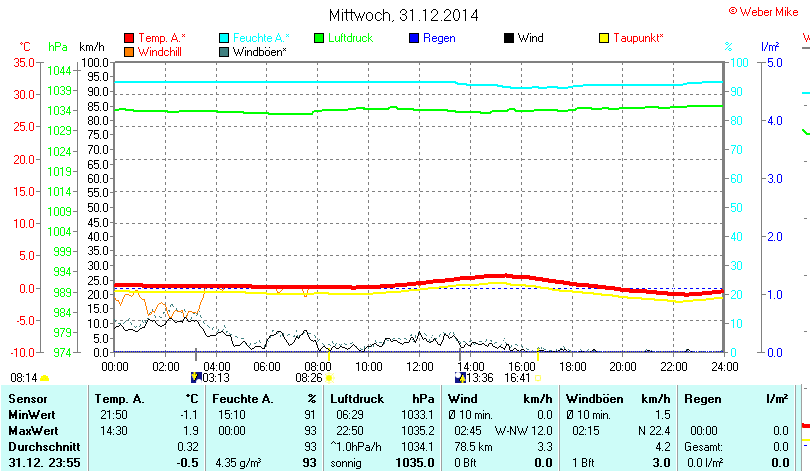Click the sonnig weather status text
This screenshot has height=471, width=810.
pos(346,463)
